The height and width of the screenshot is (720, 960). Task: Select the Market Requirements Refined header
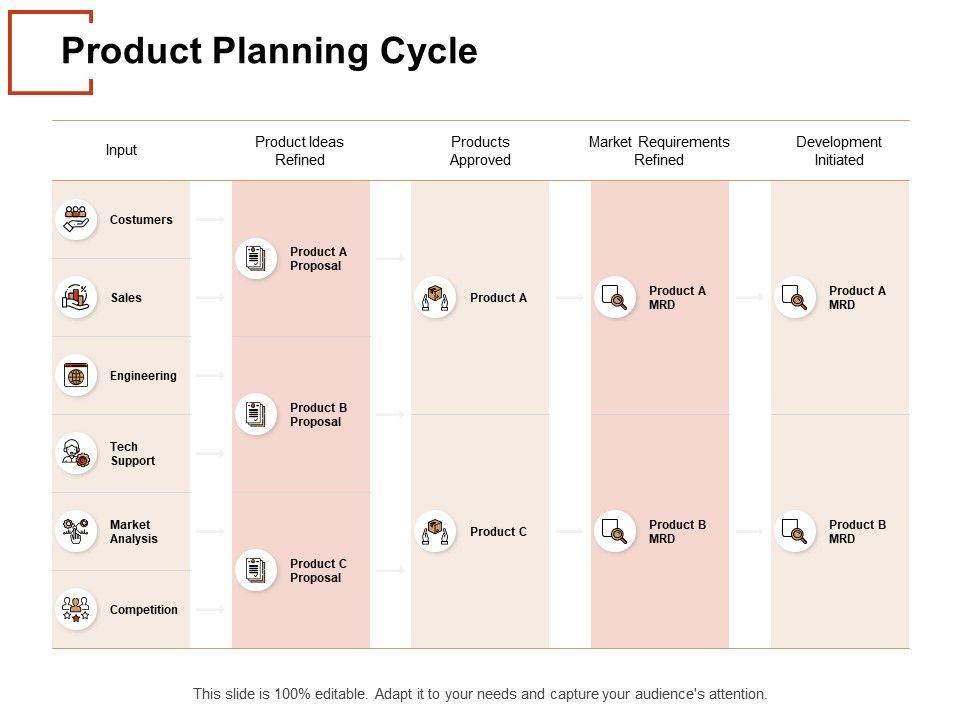pos(659,151)
